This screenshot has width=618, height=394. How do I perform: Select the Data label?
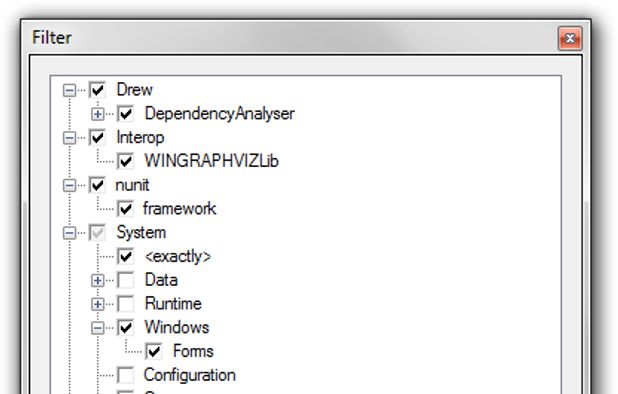pyautogui.click(x=161, y=280)
